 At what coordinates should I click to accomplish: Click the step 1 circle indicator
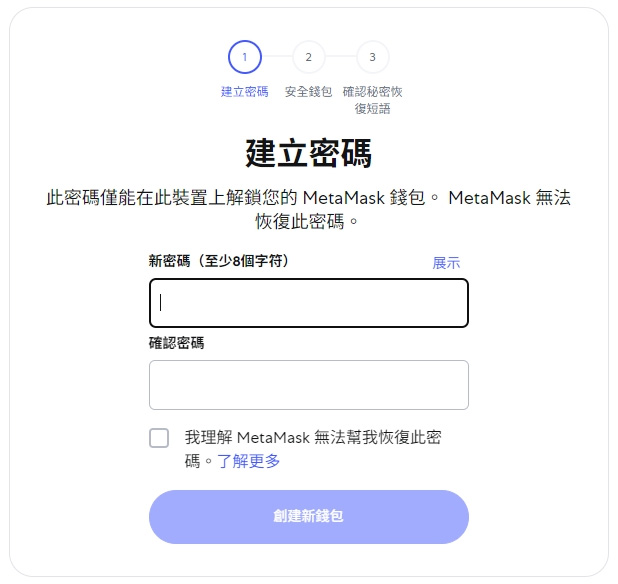click(x=245, y=57)
